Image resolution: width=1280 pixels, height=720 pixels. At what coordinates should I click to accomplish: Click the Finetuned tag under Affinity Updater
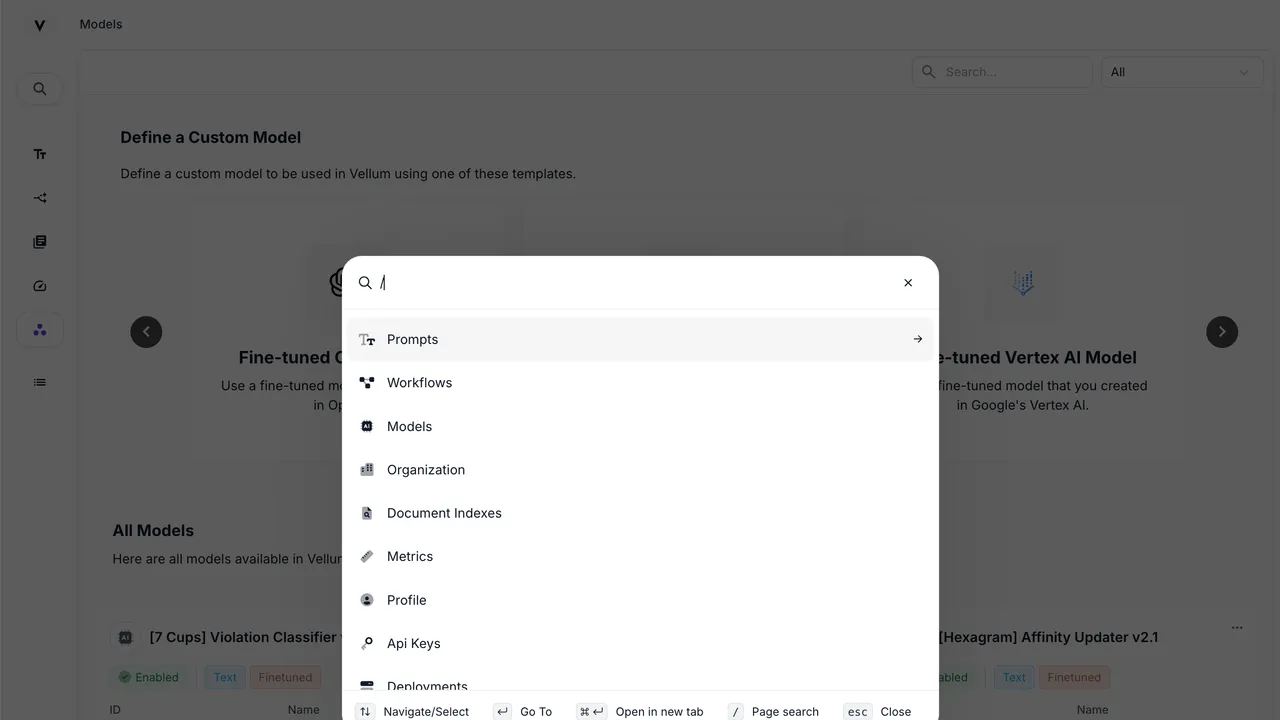pyautogui.click(x=1074, y=677)
